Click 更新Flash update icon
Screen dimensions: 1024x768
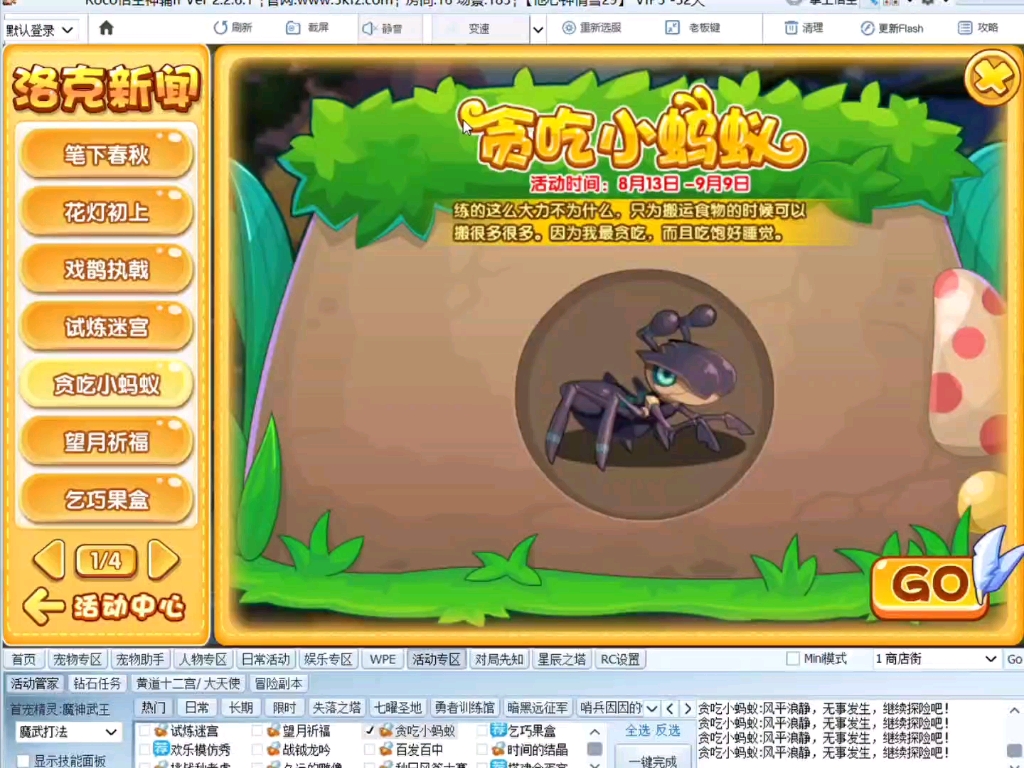point(867,28)
